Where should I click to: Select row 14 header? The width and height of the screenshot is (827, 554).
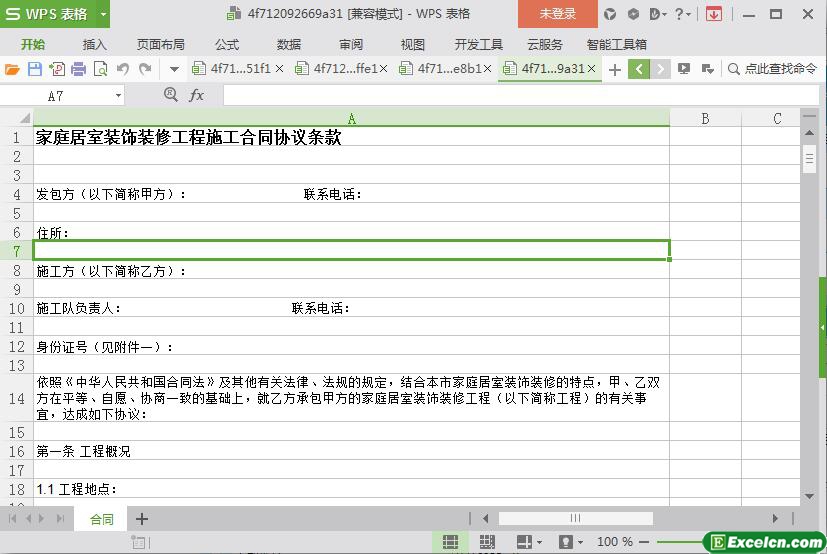click(16, 398)
